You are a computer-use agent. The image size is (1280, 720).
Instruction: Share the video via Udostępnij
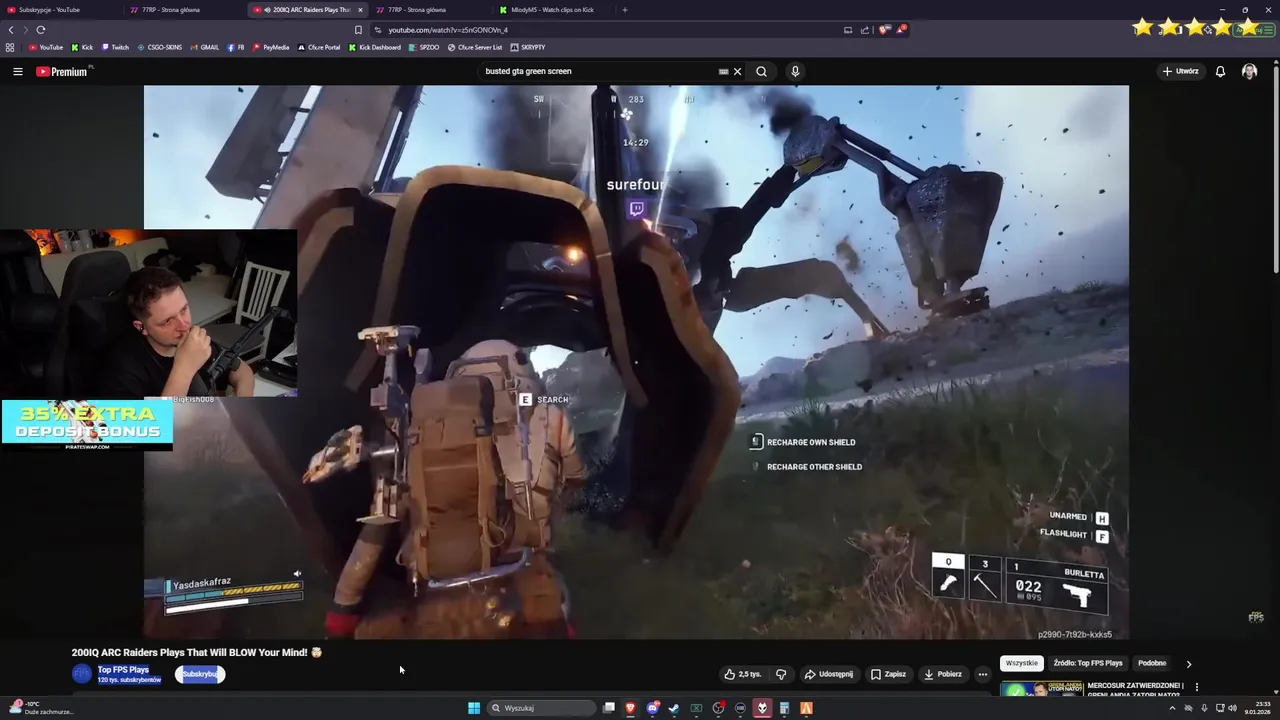829,674
